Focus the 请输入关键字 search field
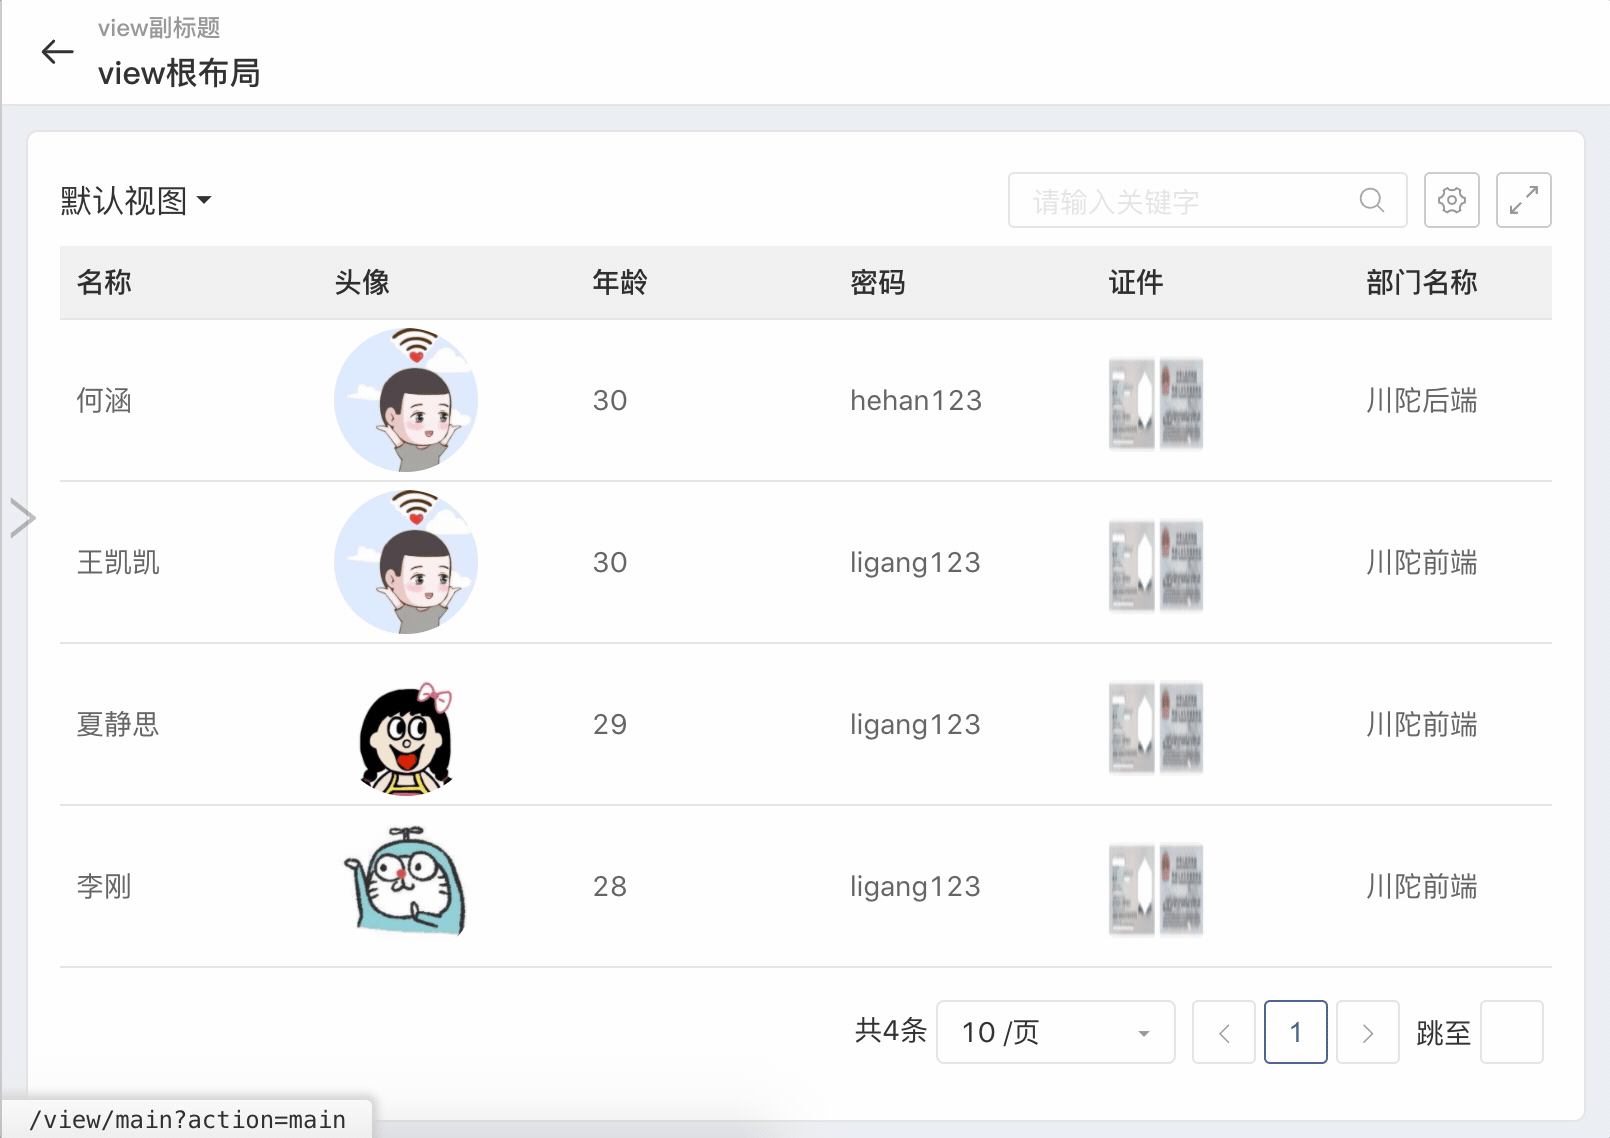 pyautogui.click(x=1208, y=200)
